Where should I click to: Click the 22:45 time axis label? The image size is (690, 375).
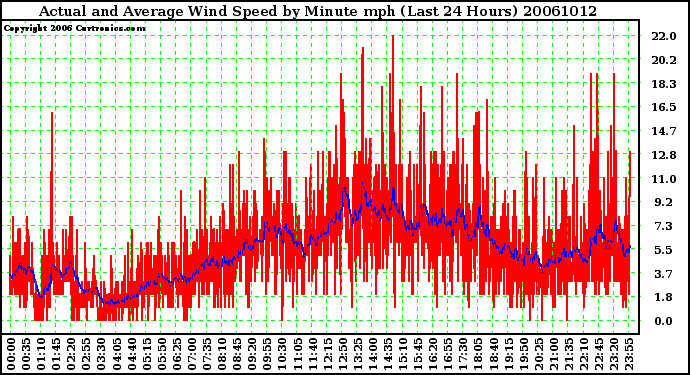click(598, 354)
